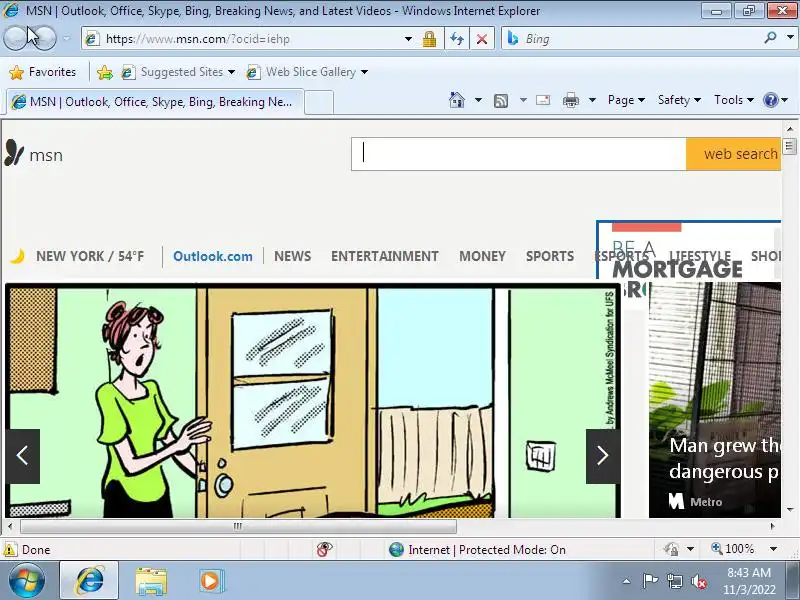Click the red Stop loading button
The width and height of the screenshot is (800, 600).
point(482,39)
